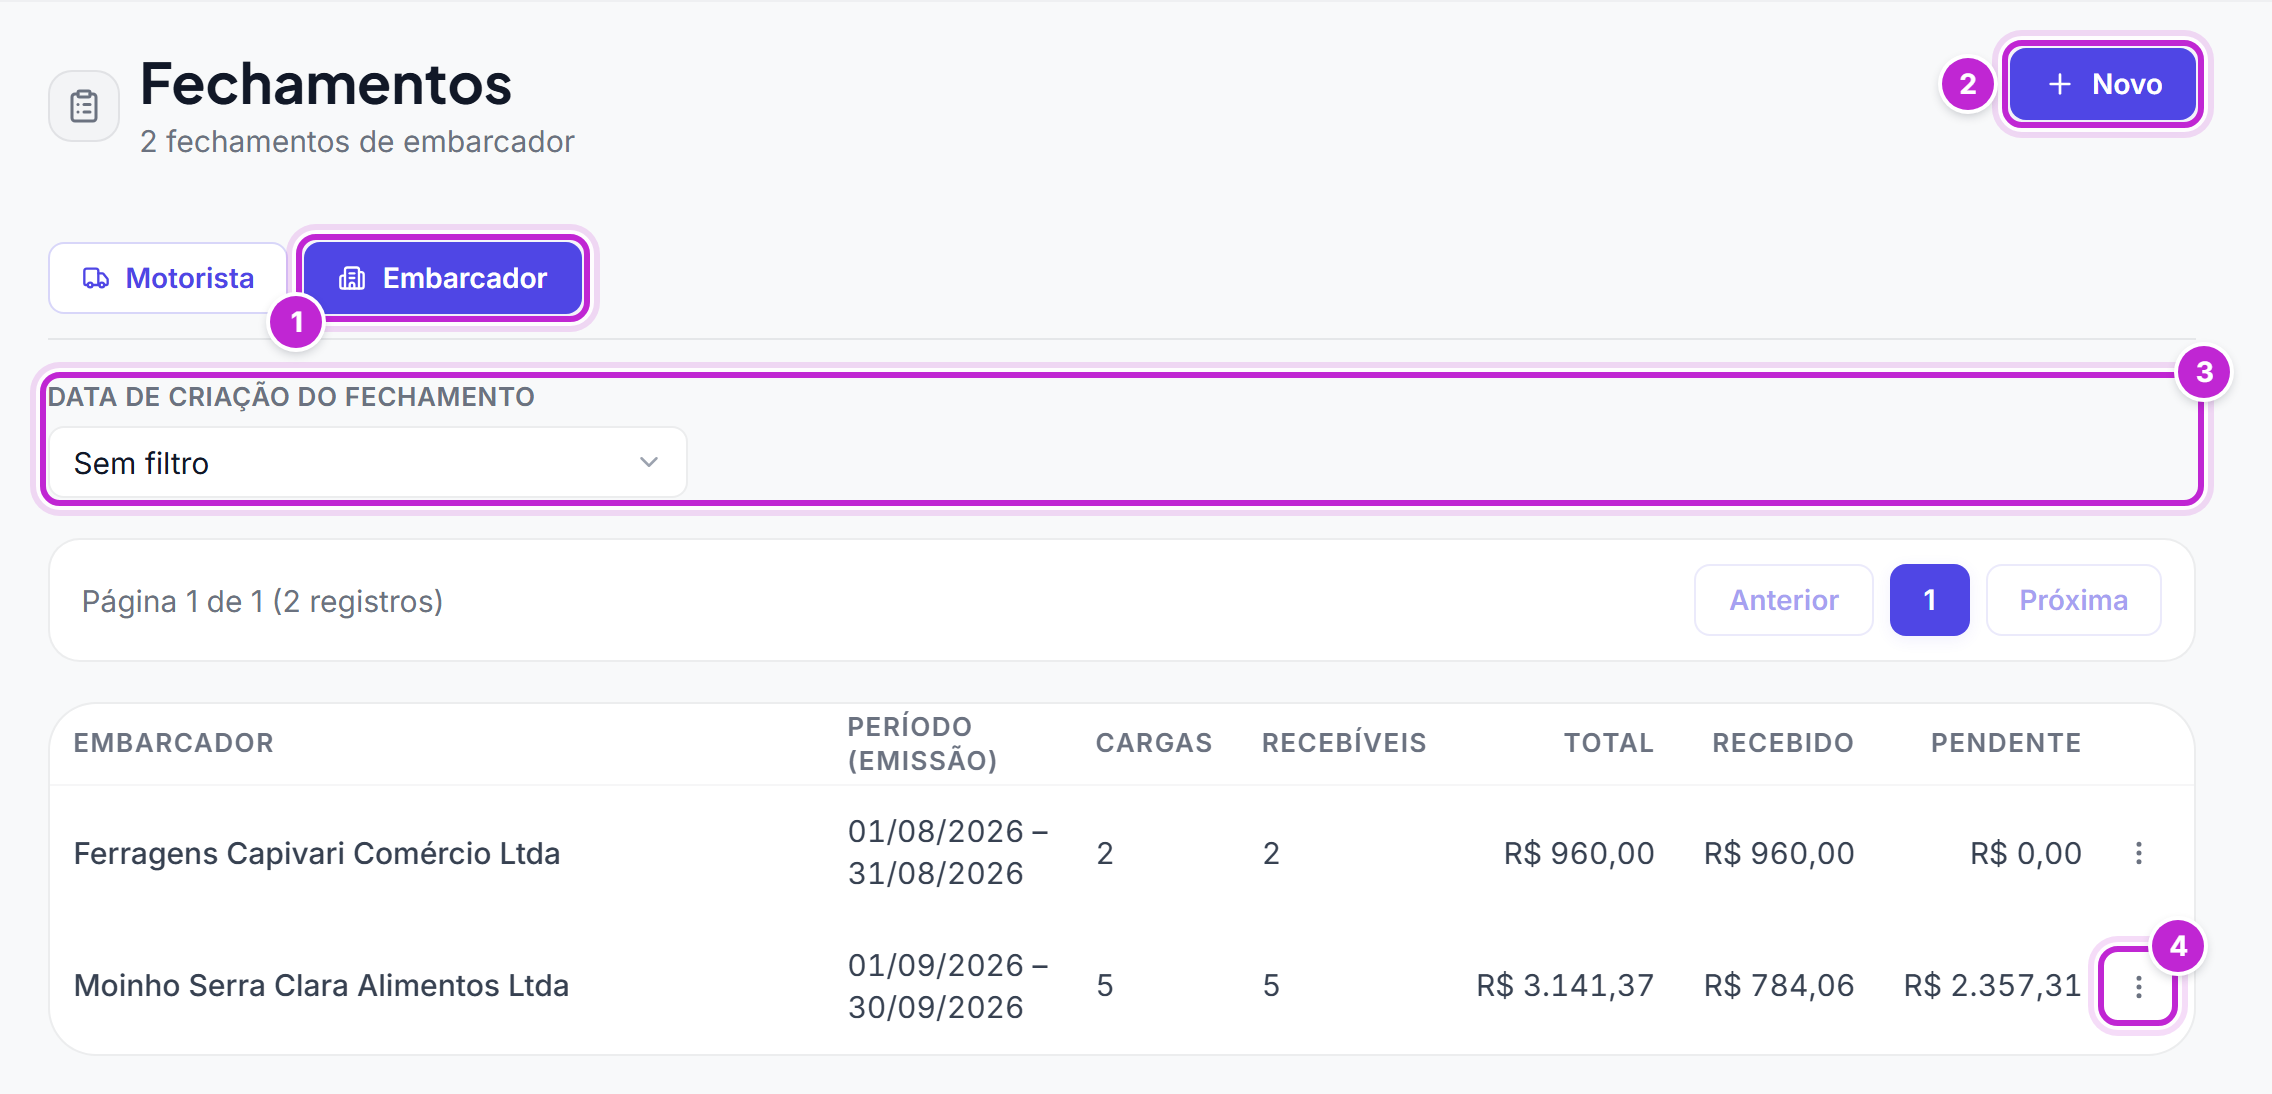Click 'Página 1 de 1 (2 registros)' text

[x=262, y=601]
